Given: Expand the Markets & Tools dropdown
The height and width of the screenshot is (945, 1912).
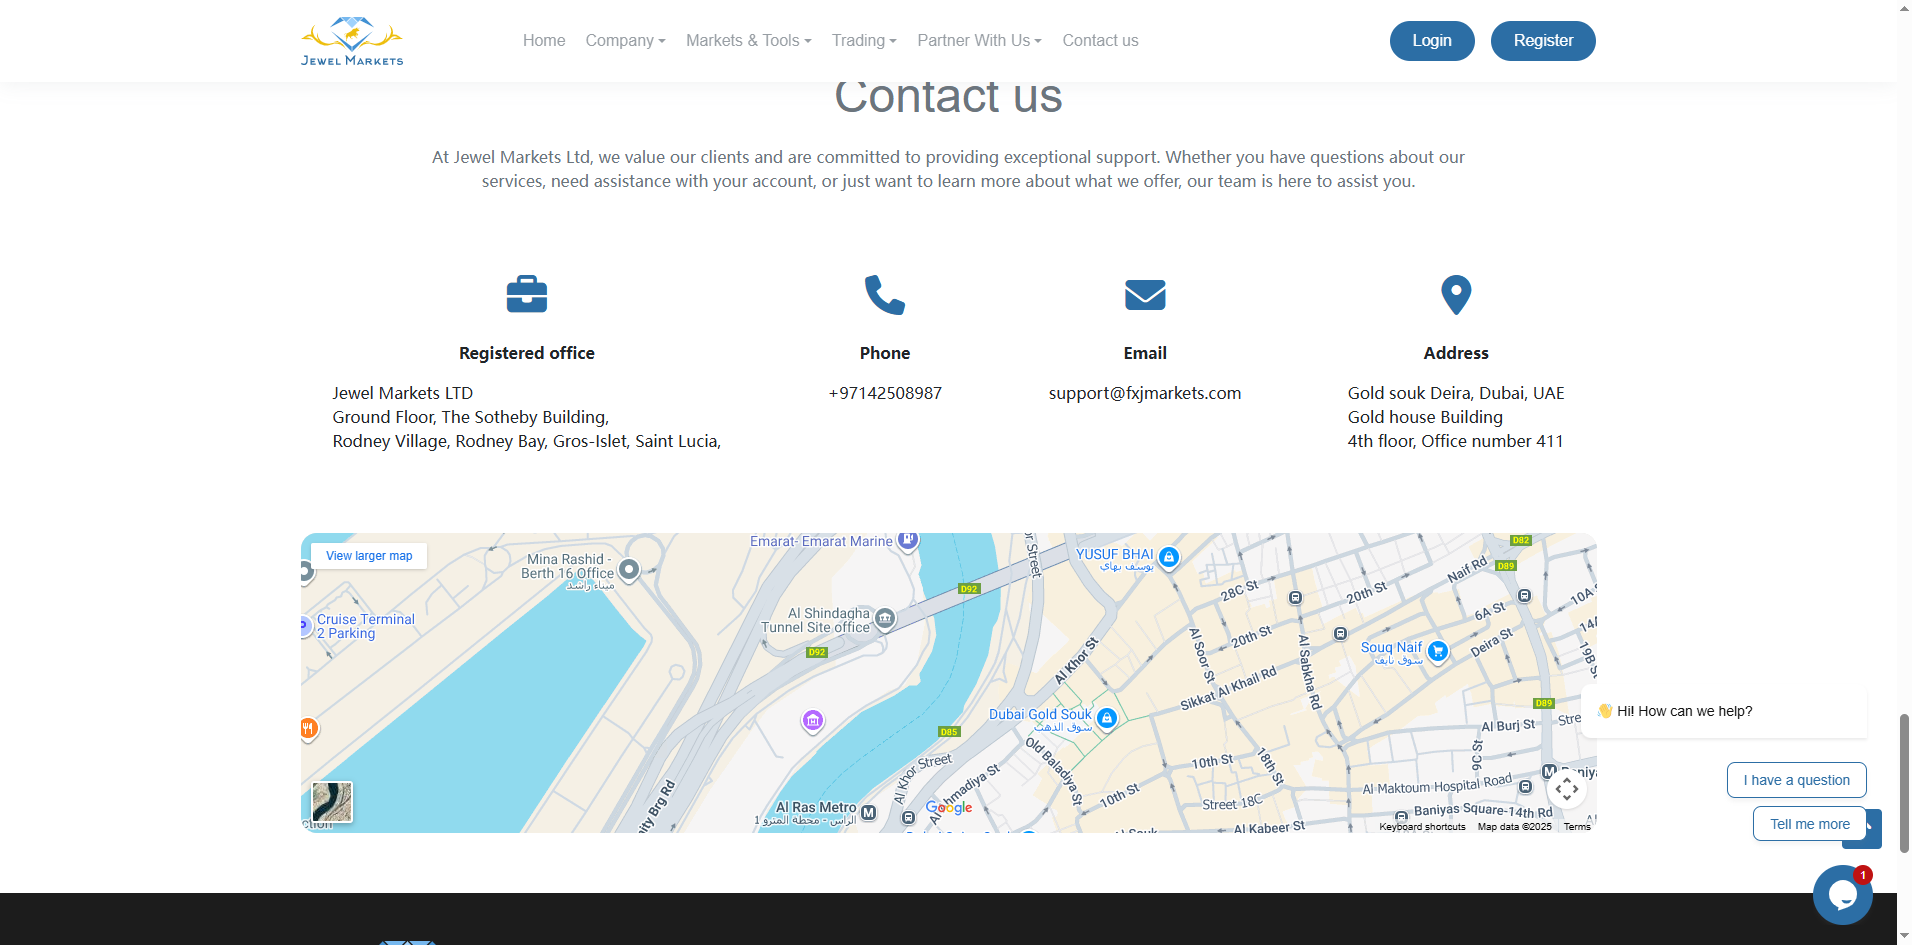Looking at the screenshot, I should pyautogui.click(x=748, y=41).
